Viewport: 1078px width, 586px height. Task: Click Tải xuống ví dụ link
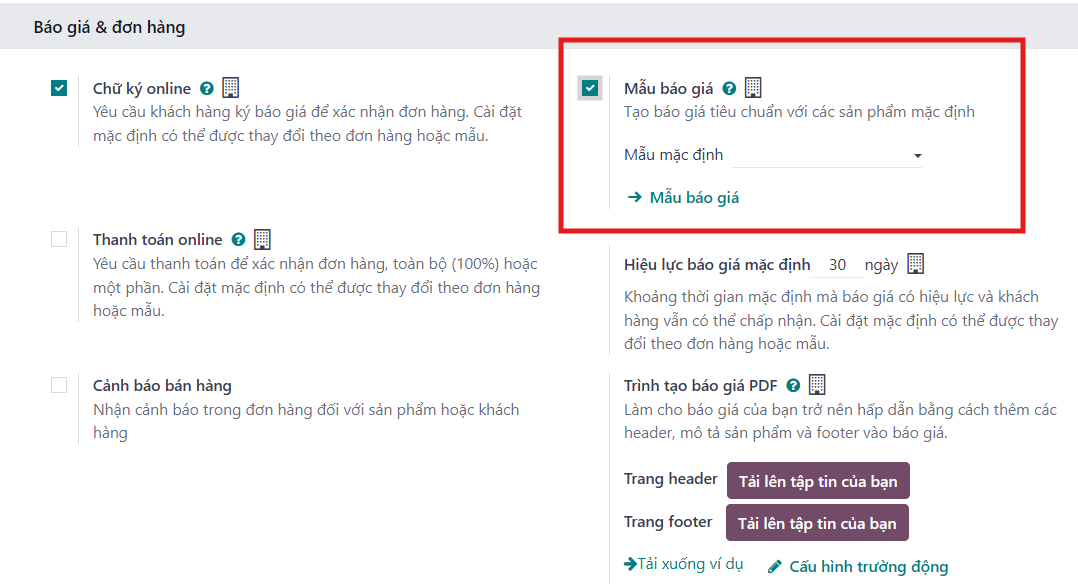tap(683, 564)
